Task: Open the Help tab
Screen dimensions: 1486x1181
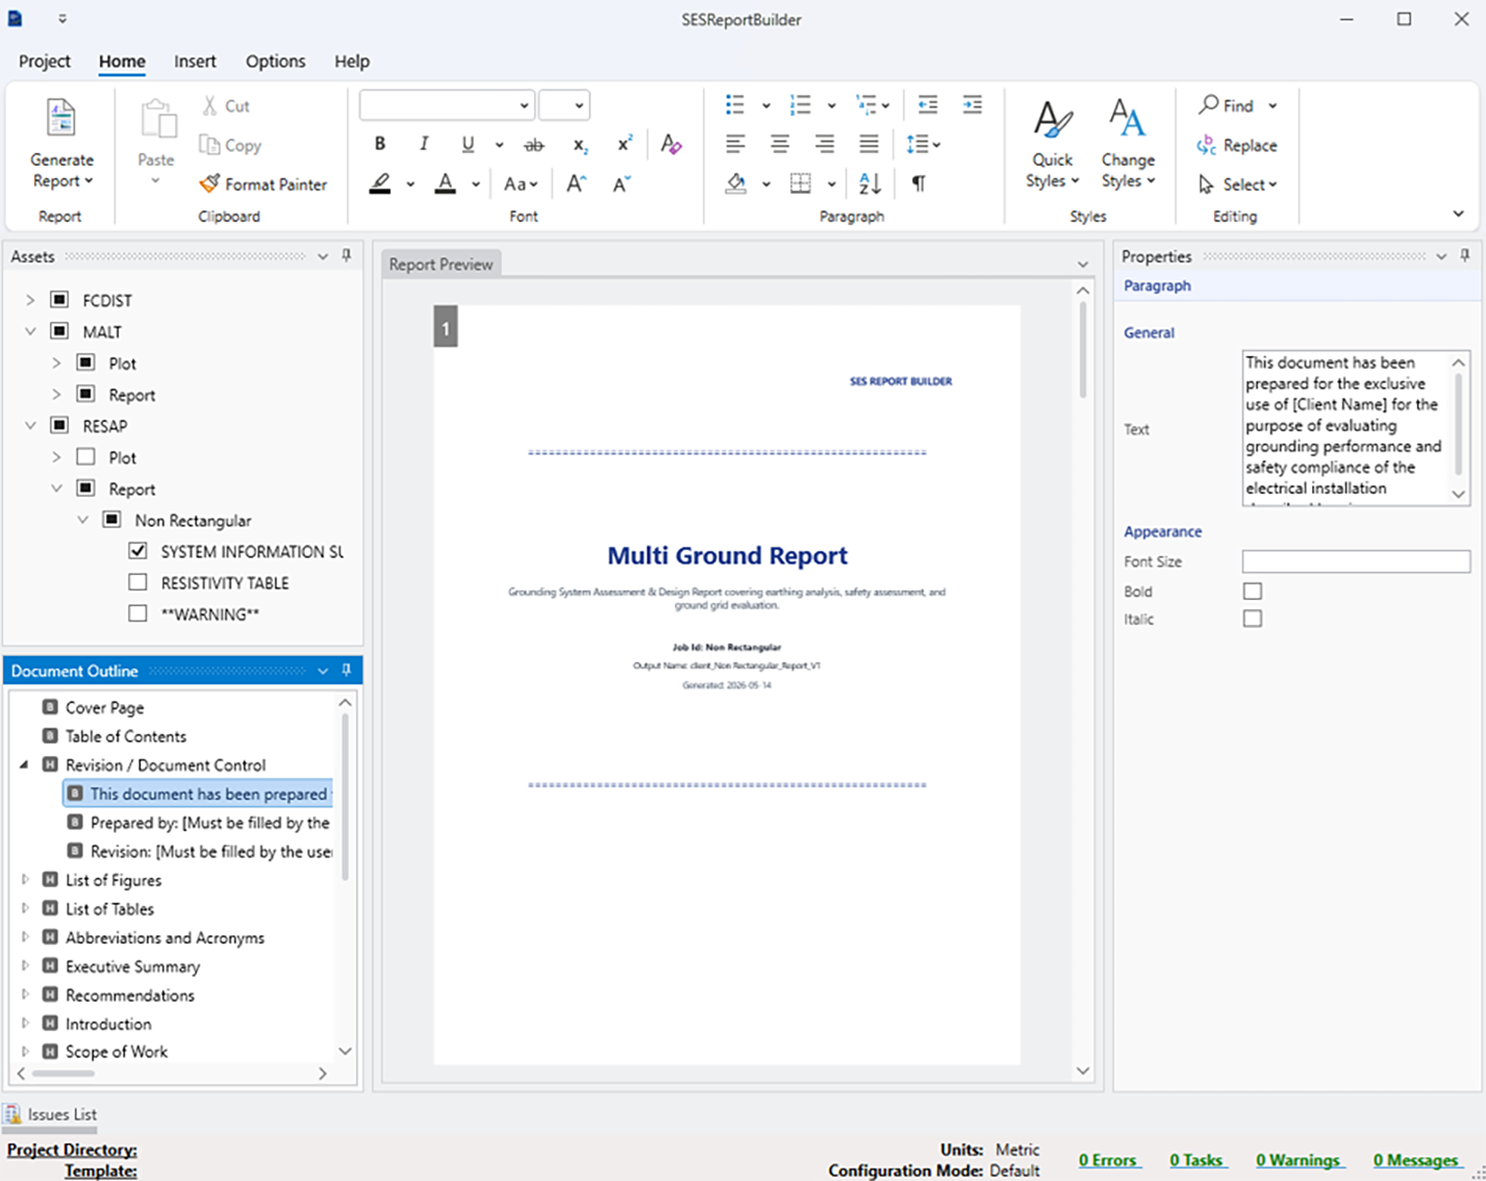Action: 352,61
